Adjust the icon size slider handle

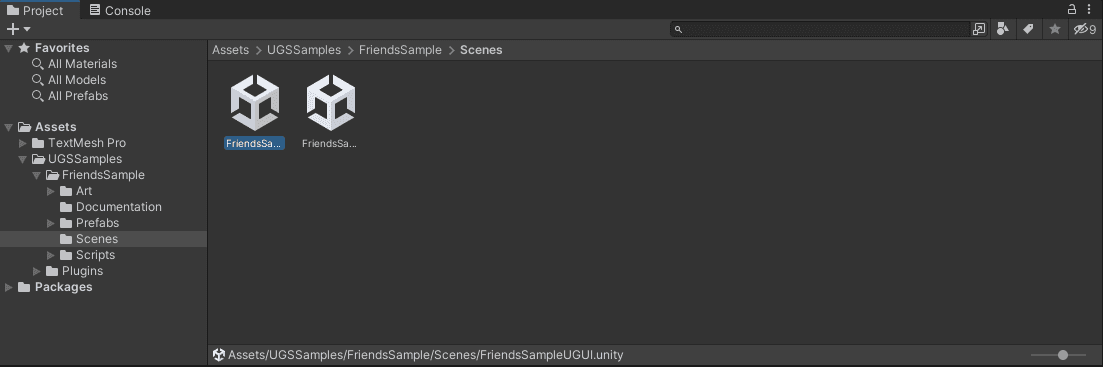pos(1063,355)
